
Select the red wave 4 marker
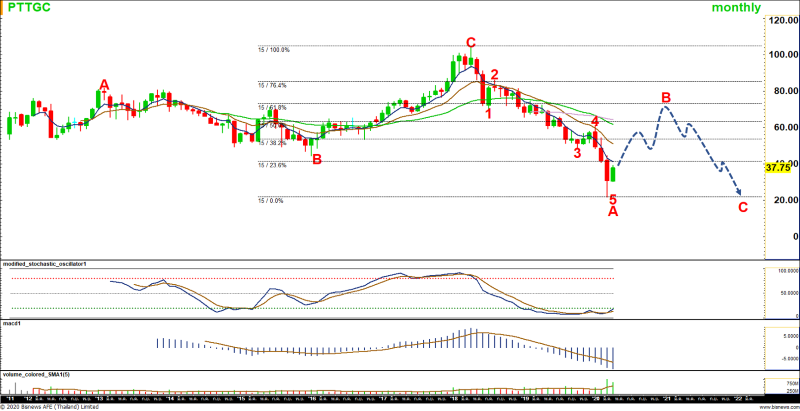click(x=595, y=121)
